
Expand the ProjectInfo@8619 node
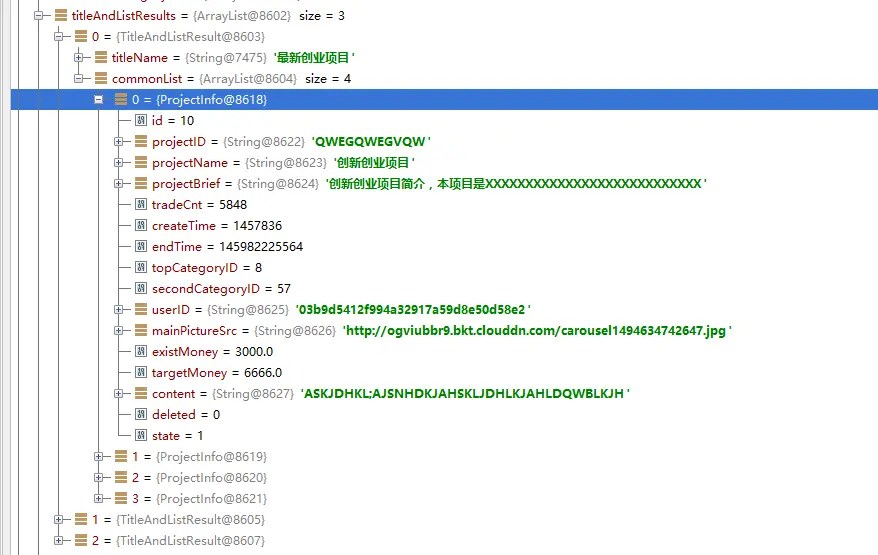(99, 456)
